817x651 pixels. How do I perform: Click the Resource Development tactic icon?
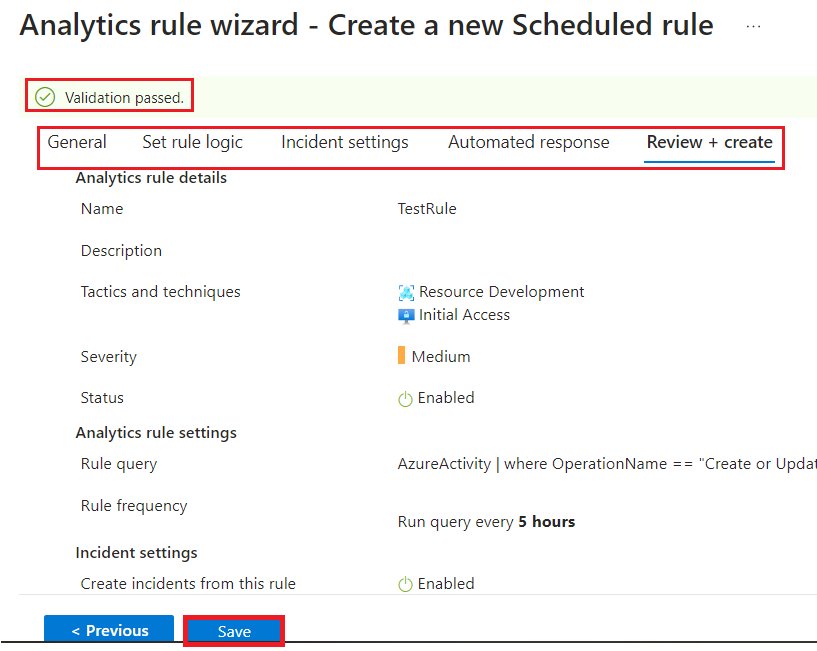click(x=406, y=293)
